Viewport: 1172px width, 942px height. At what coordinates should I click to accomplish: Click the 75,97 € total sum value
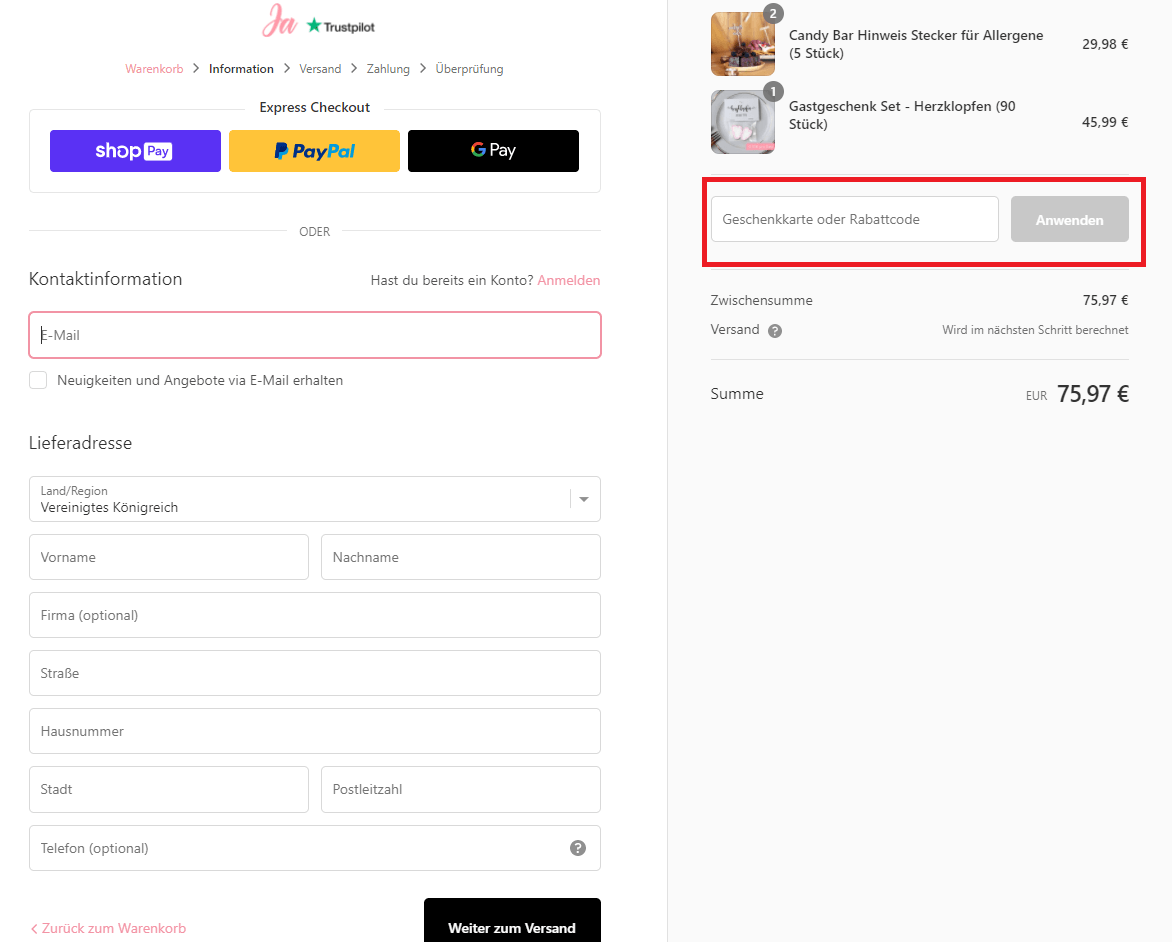(1092, 393)
